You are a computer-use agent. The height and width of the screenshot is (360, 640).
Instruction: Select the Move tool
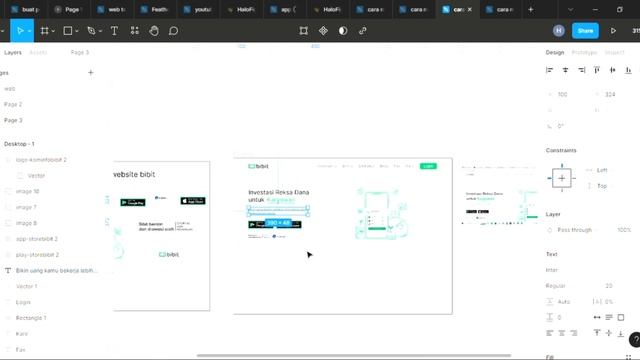pos(20,31)
